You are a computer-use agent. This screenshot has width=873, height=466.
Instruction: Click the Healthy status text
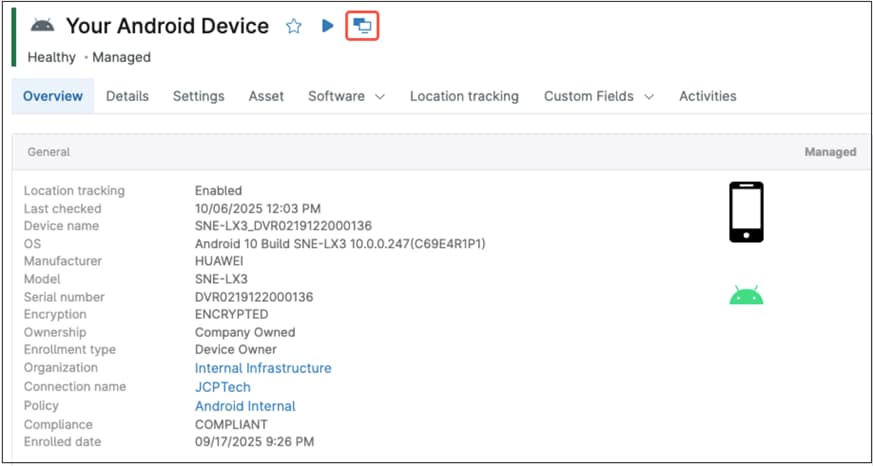52,57
